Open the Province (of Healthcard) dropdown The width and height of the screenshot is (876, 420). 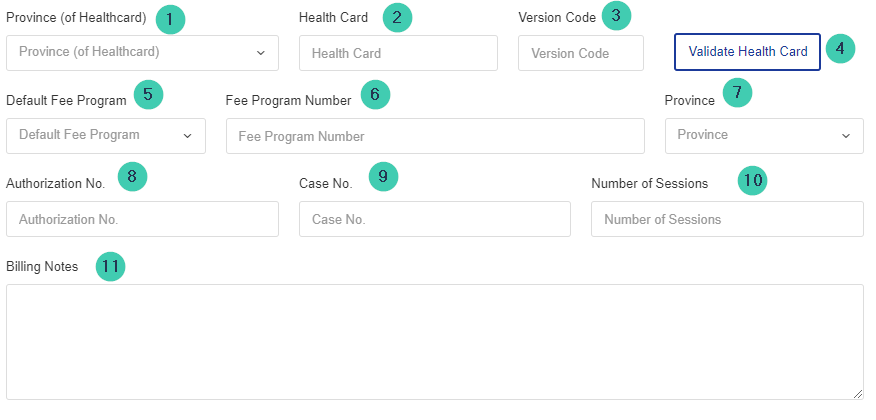tap(142, 53)
